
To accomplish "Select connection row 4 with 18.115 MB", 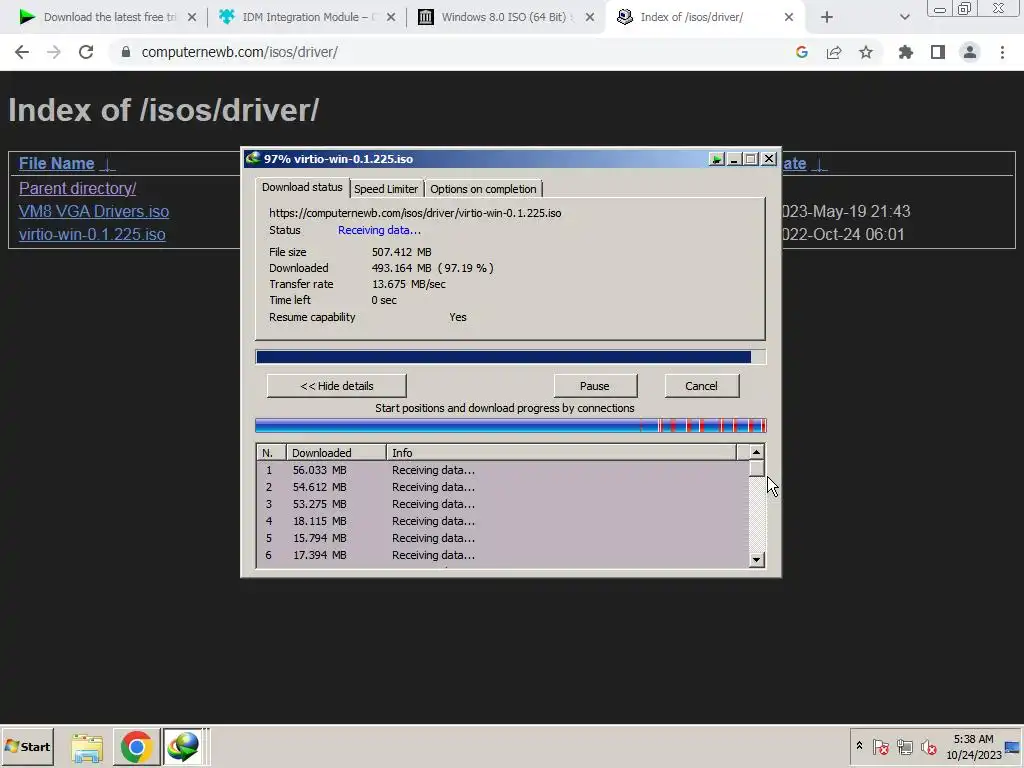I will [x=503, y=521].
